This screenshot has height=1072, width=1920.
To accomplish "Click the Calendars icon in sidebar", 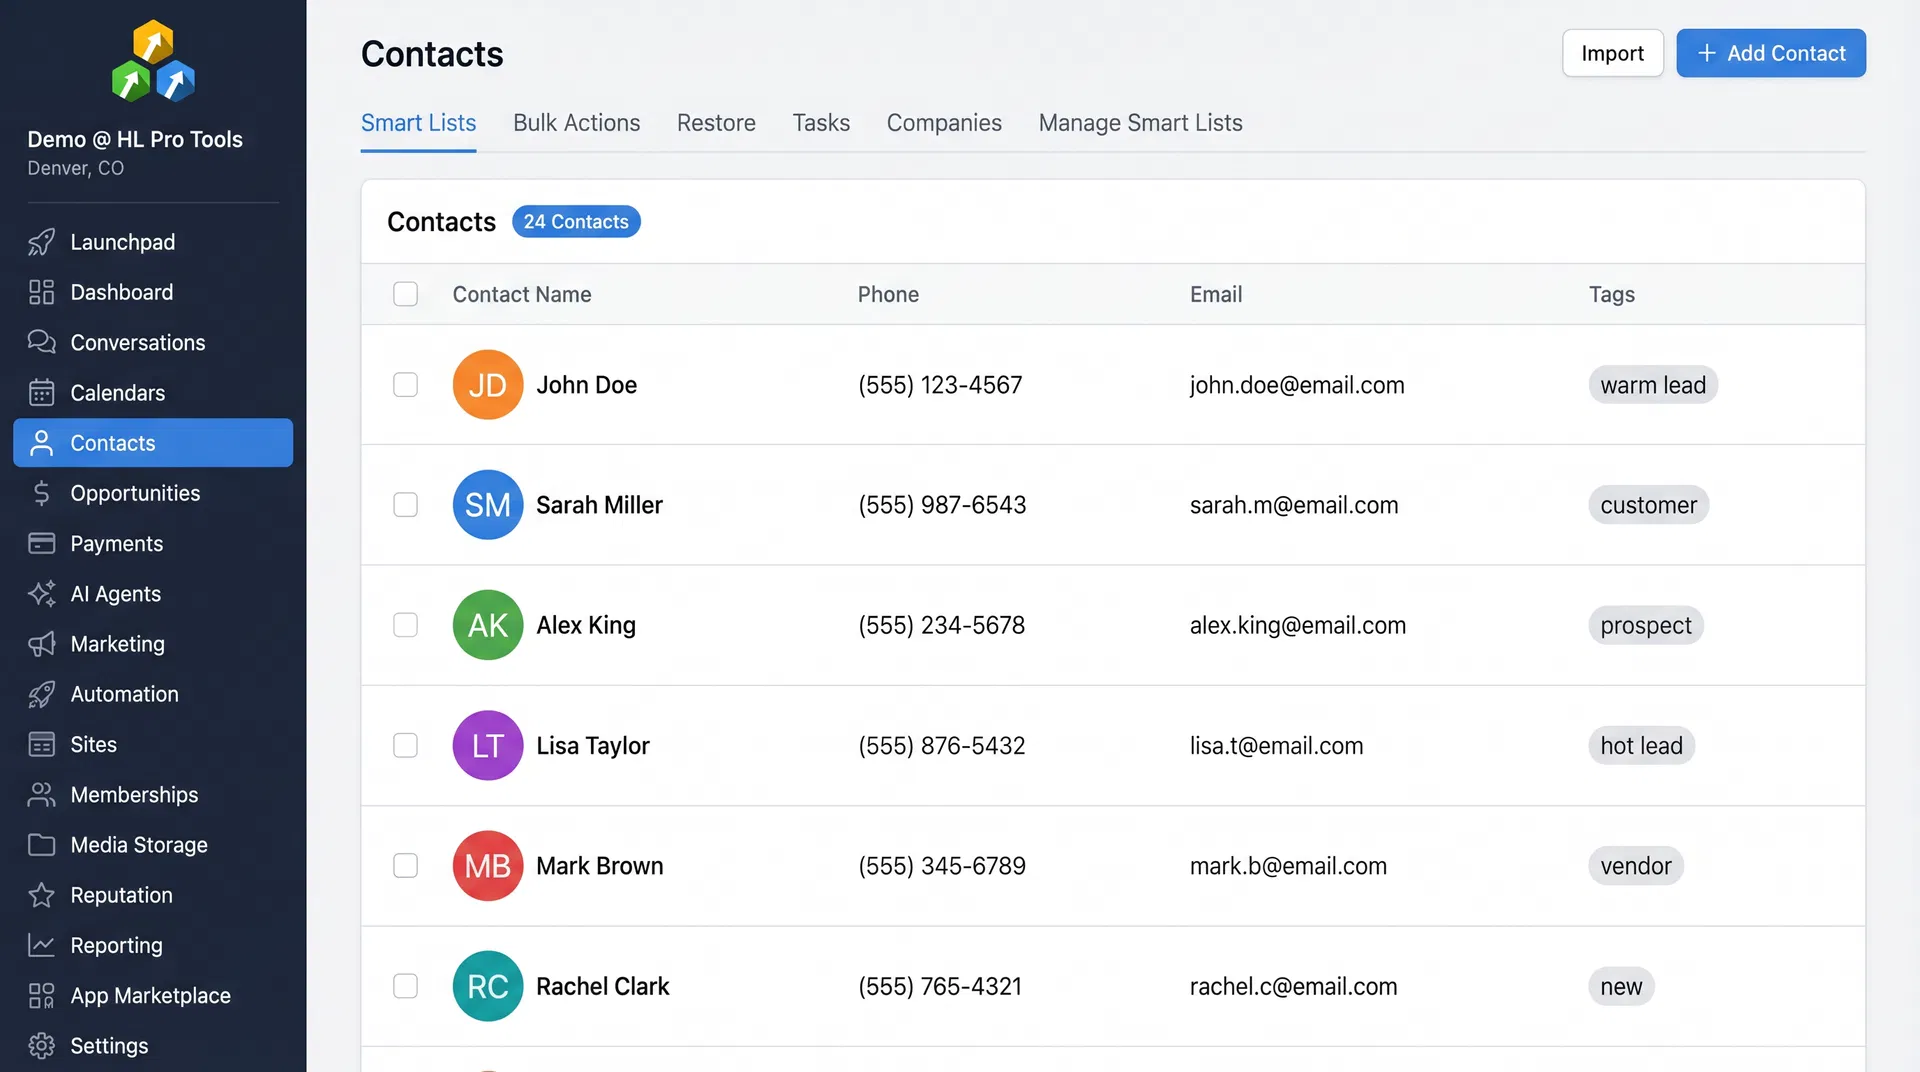I will click(41, 393).
